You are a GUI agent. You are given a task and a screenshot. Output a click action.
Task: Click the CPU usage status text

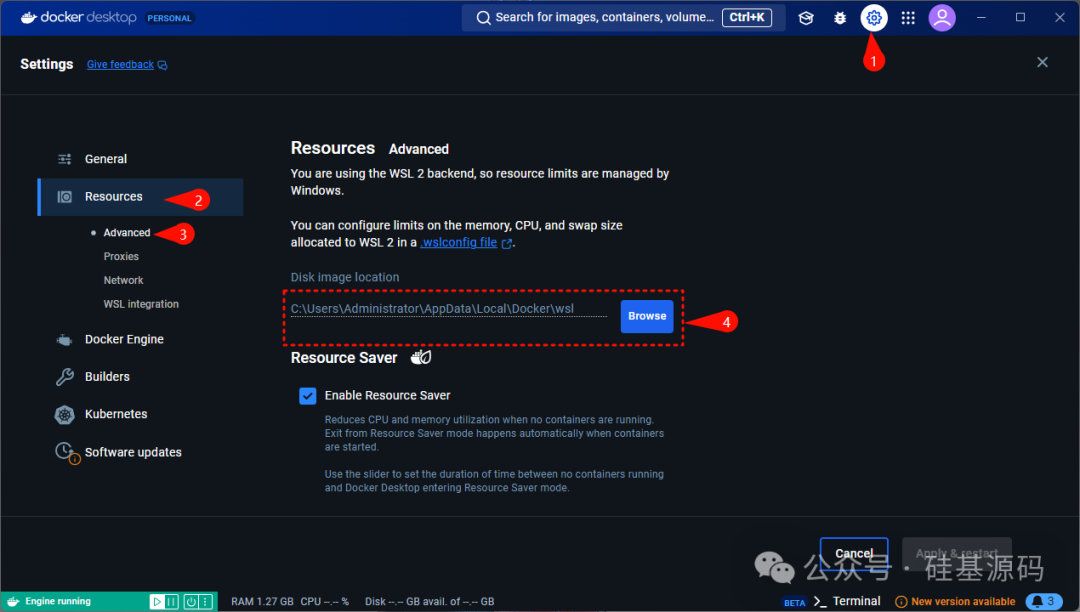(324, 602)
